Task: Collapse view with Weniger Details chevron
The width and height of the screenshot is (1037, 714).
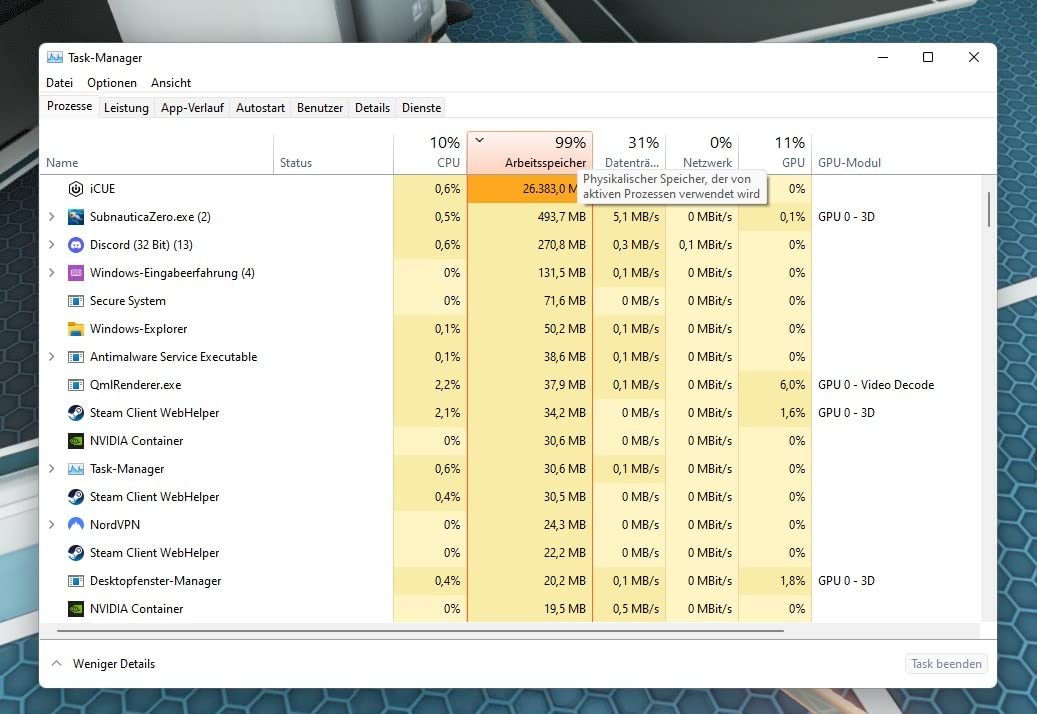Action: click(x=57, y=663)
